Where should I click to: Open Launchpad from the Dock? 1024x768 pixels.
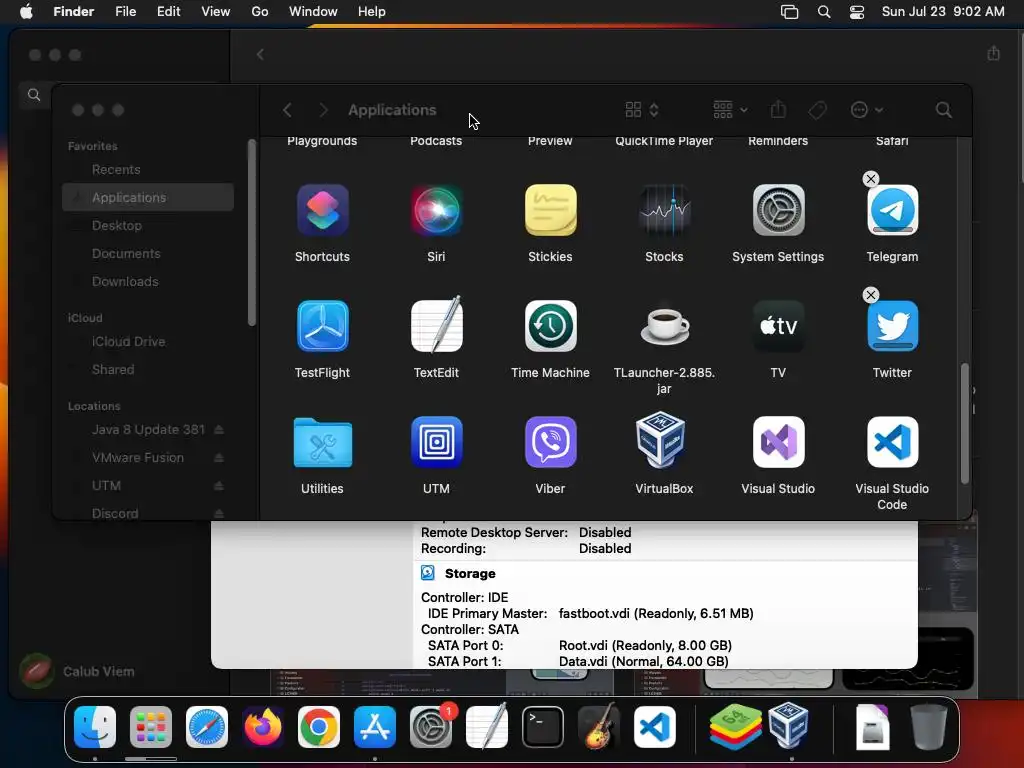tap(151, 727)
